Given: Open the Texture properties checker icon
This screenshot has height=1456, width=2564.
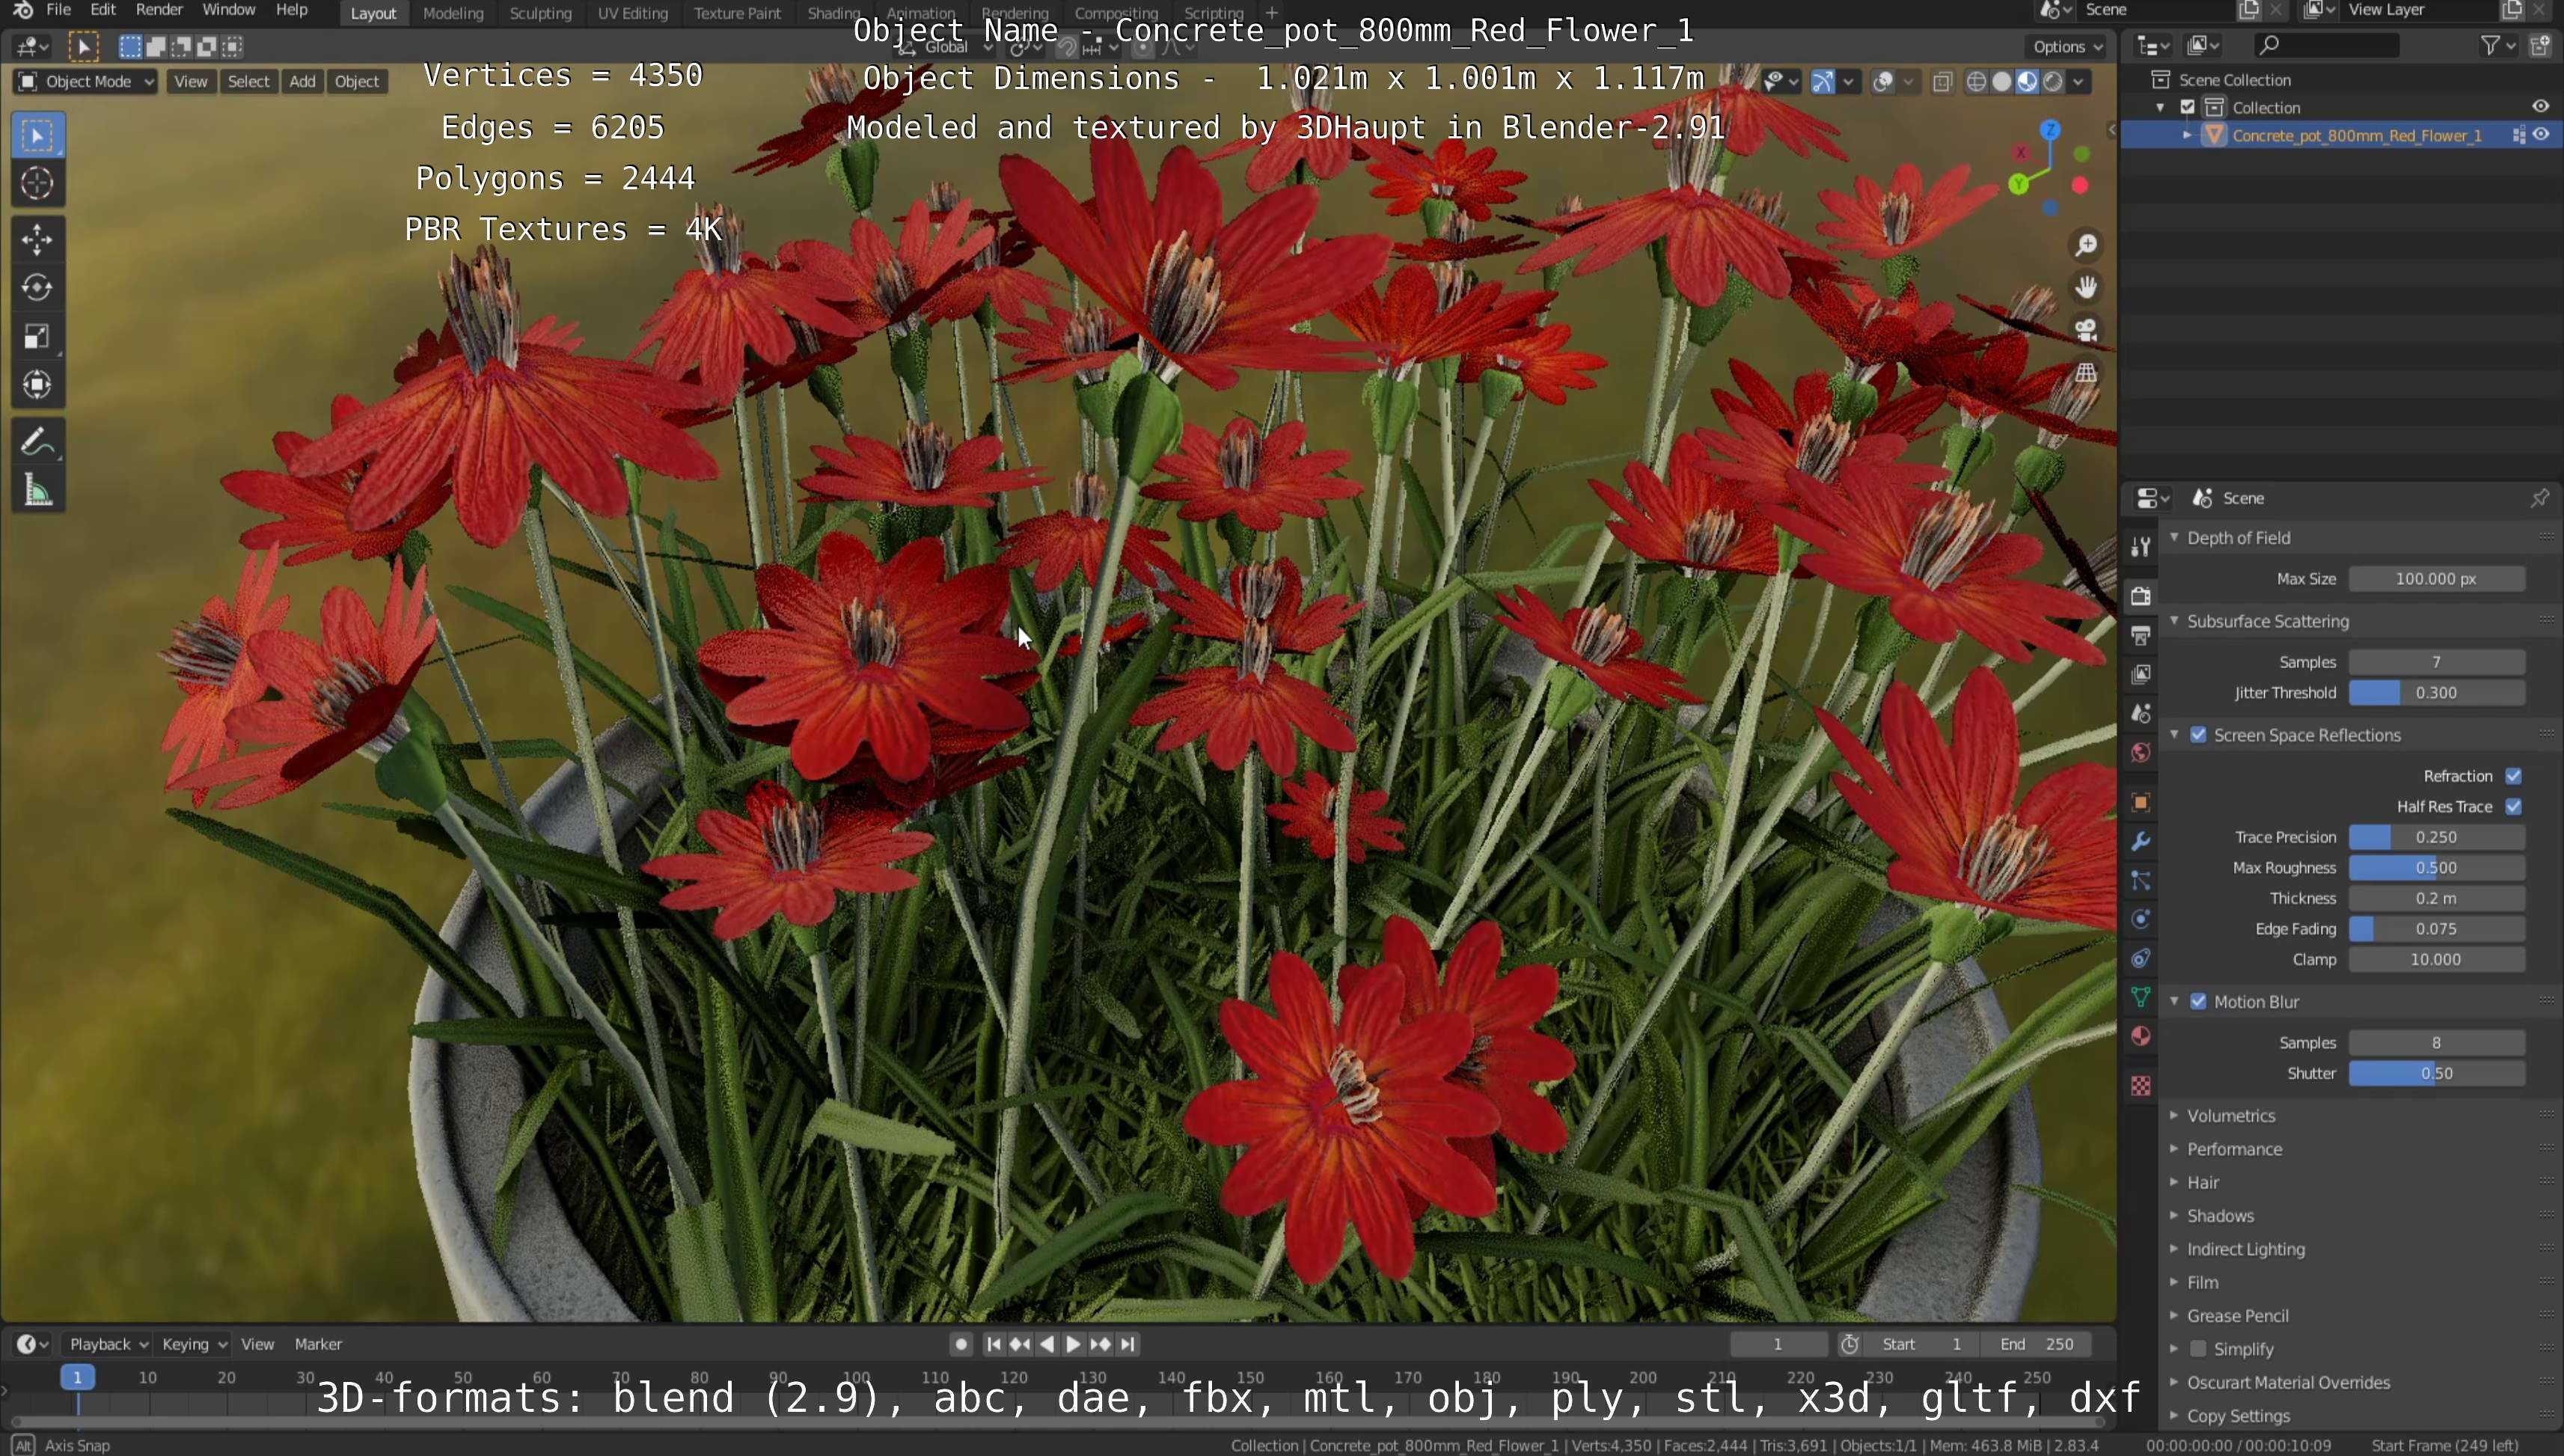Looking at the screenshot, I should [x=2140, y=1086].
